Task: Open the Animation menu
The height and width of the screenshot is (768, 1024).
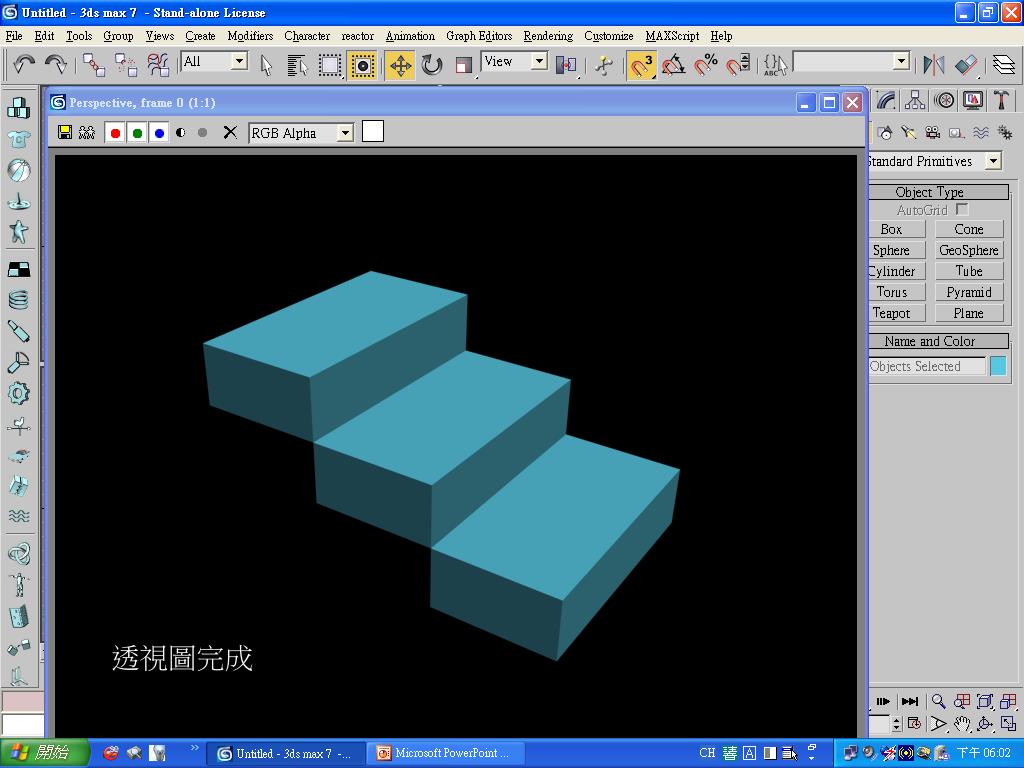Action: [410, 36]
